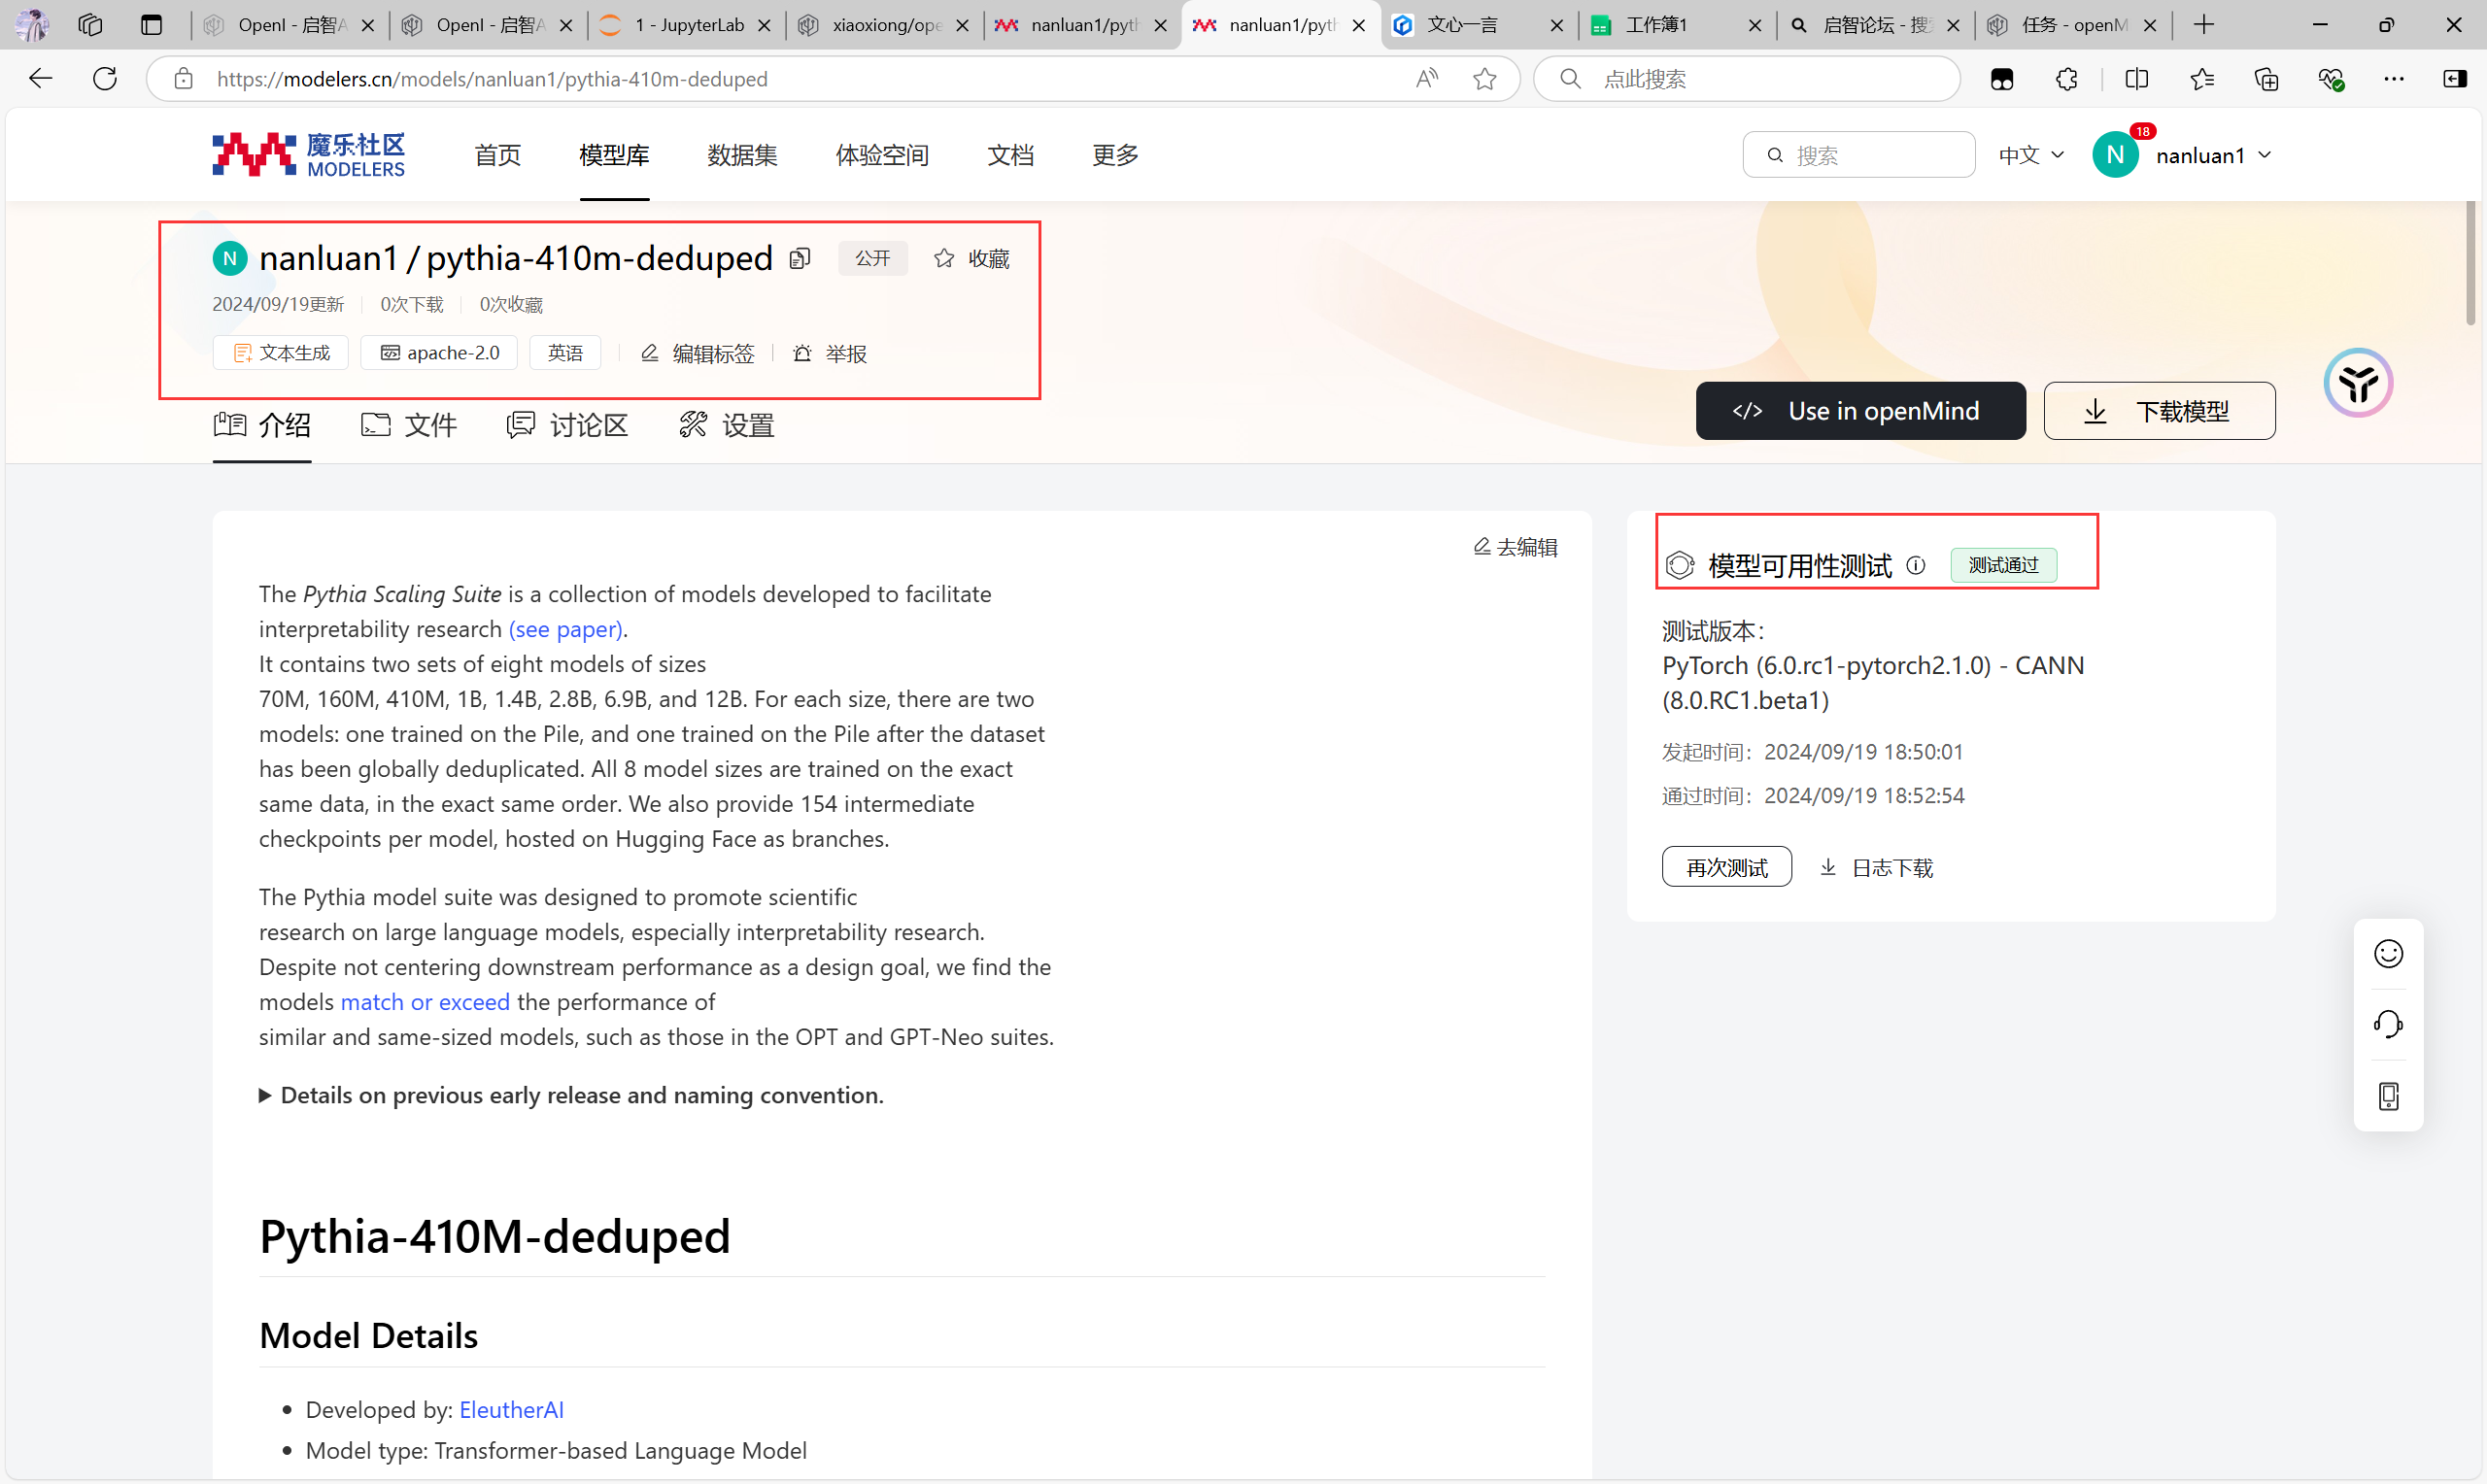Viewport: 2487px width, 1484px height.
Task: Expand the nanluan1 account menu arrow
Action: [2265, 155]
